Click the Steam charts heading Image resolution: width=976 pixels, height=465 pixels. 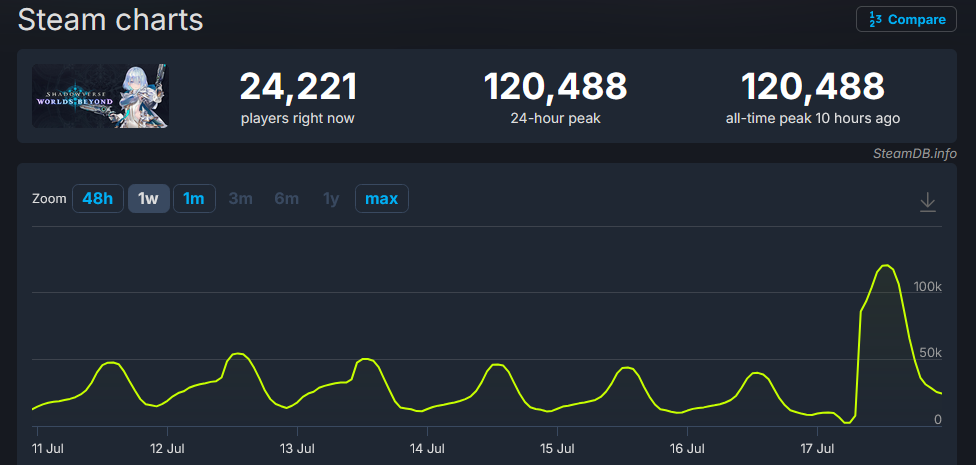coord(111,20)
